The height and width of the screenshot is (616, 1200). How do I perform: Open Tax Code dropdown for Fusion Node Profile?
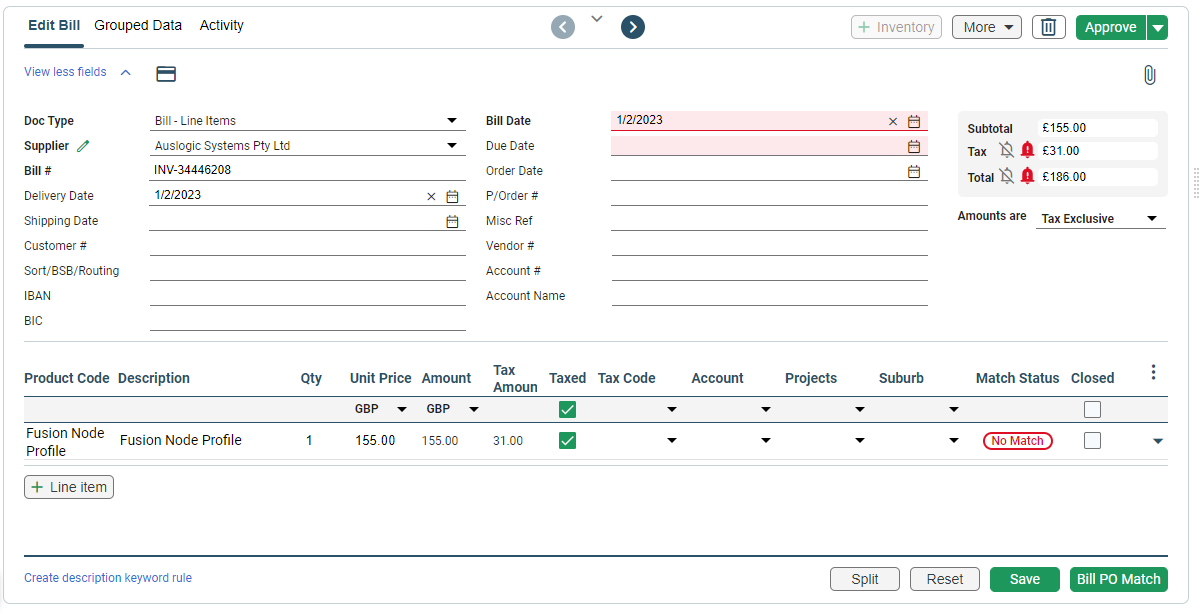(x=672, y=441)
